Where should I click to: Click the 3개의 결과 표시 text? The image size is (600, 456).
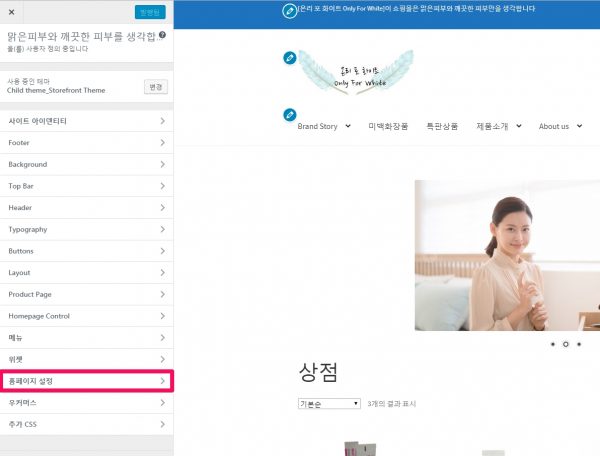(391, 404)
